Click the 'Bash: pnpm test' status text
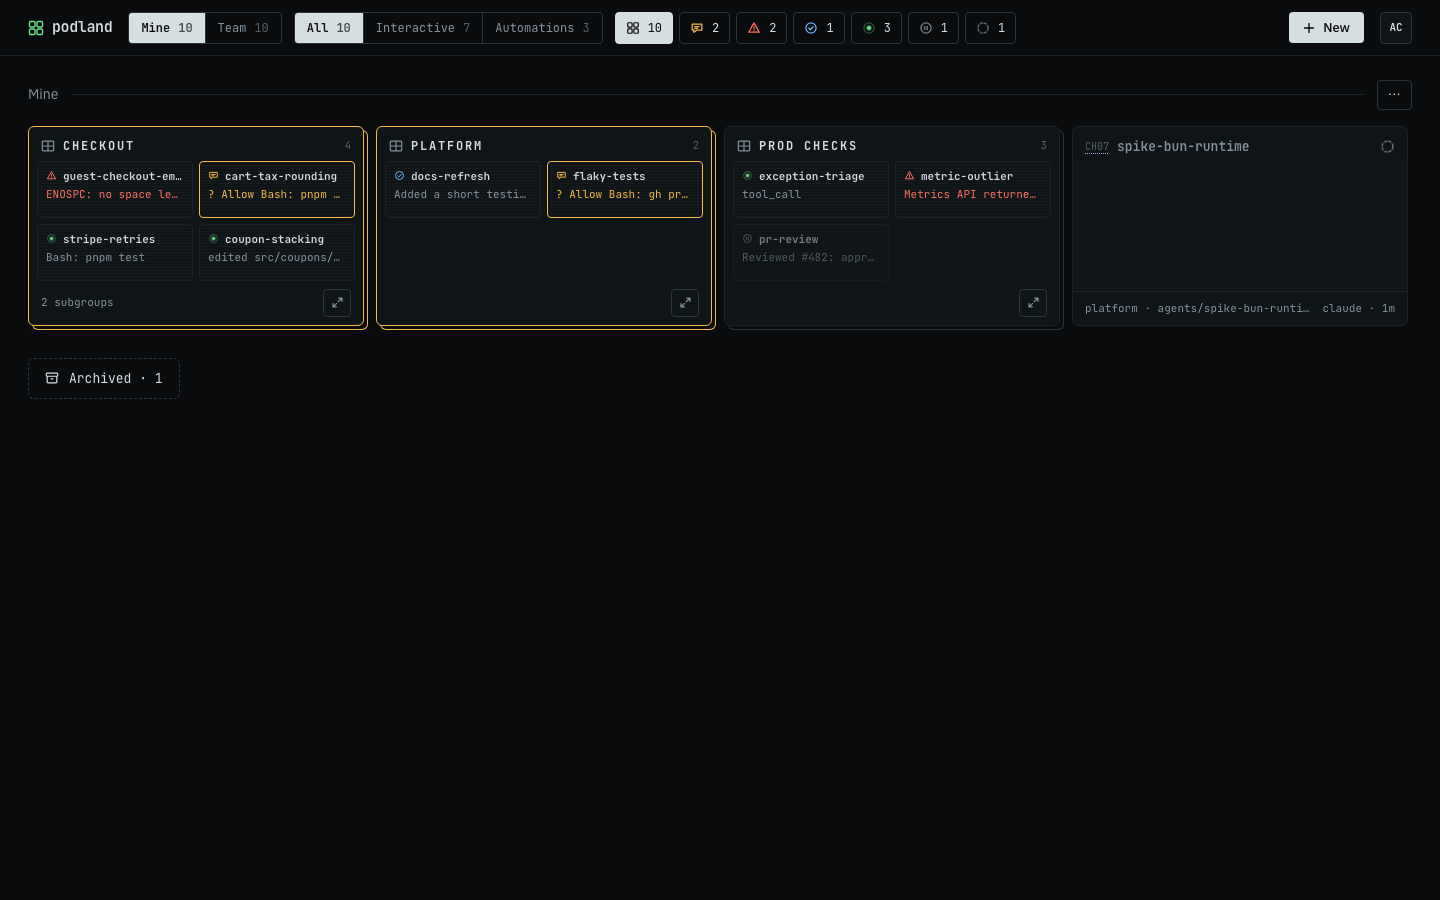Image resolution: width=1440 pixels, height=900 pixels. click(x=95, y=258)
